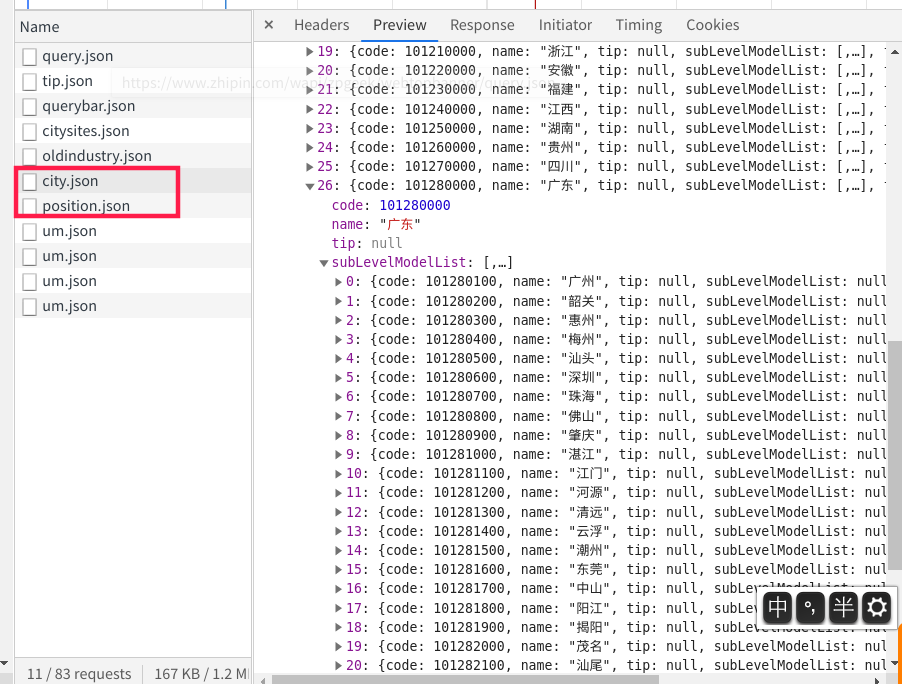The image size is (902, 684).
Task: Select the query.json request
Action: click(78, 56)
